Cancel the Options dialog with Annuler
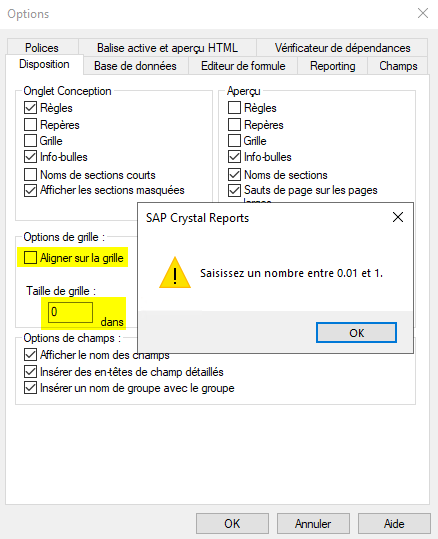This screenshot has height=539, width=438. pyautogui.click(x=313, y=524)
